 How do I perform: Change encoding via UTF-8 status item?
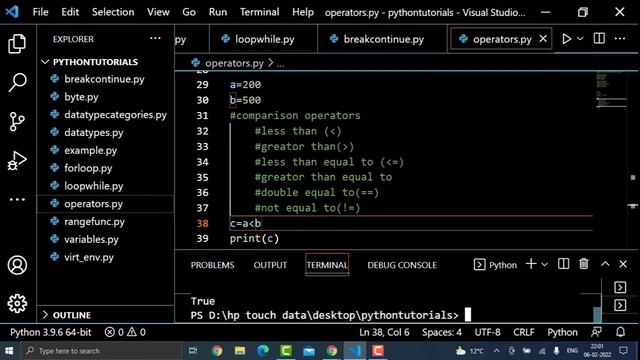(487, 332)
